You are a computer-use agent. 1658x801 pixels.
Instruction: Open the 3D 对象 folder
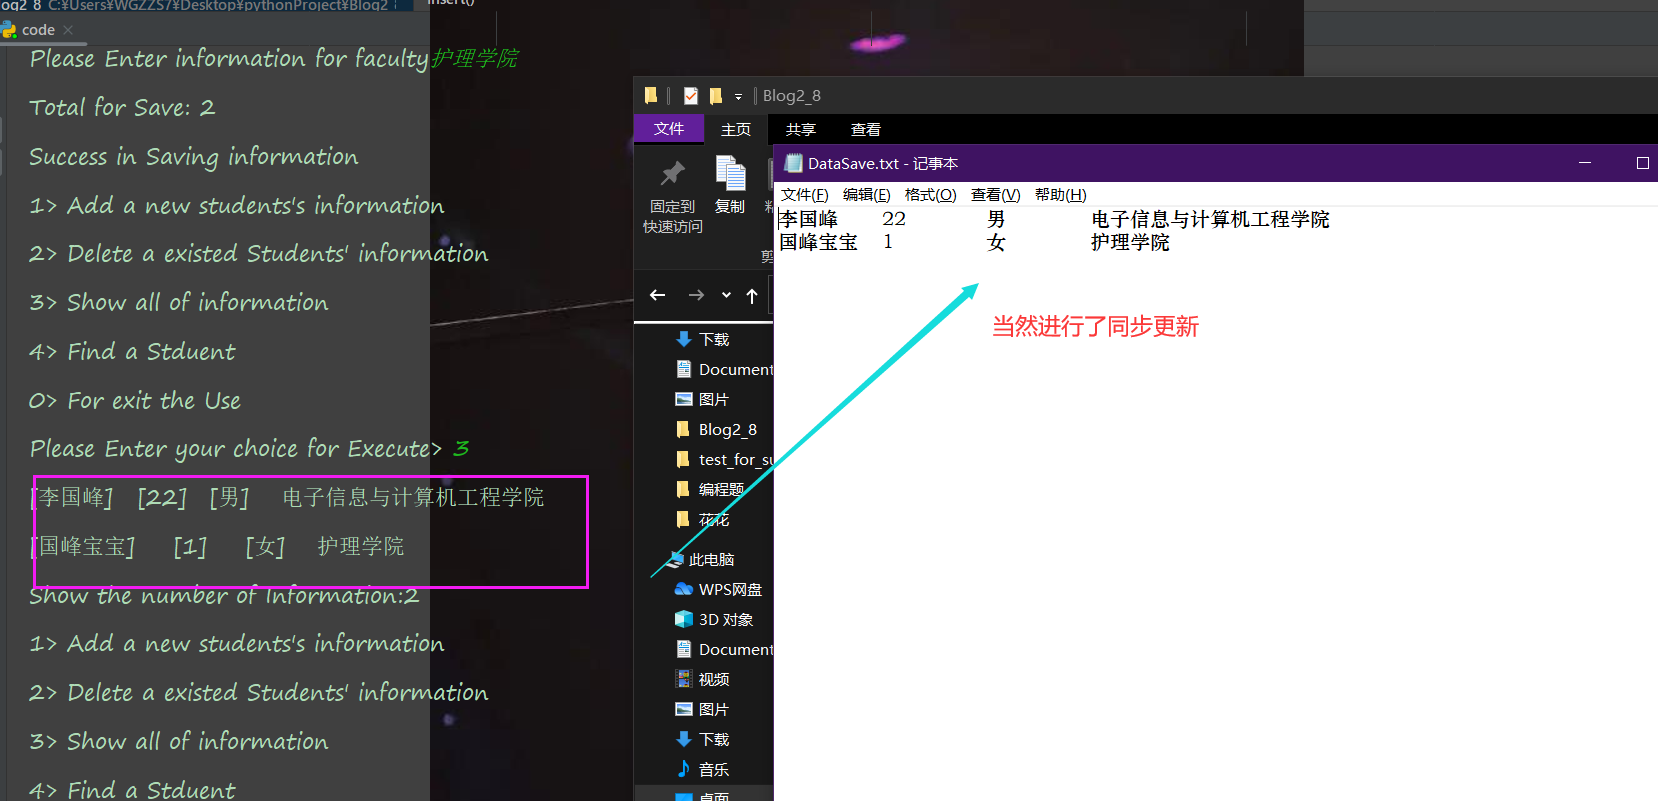(x=715, y=619)
